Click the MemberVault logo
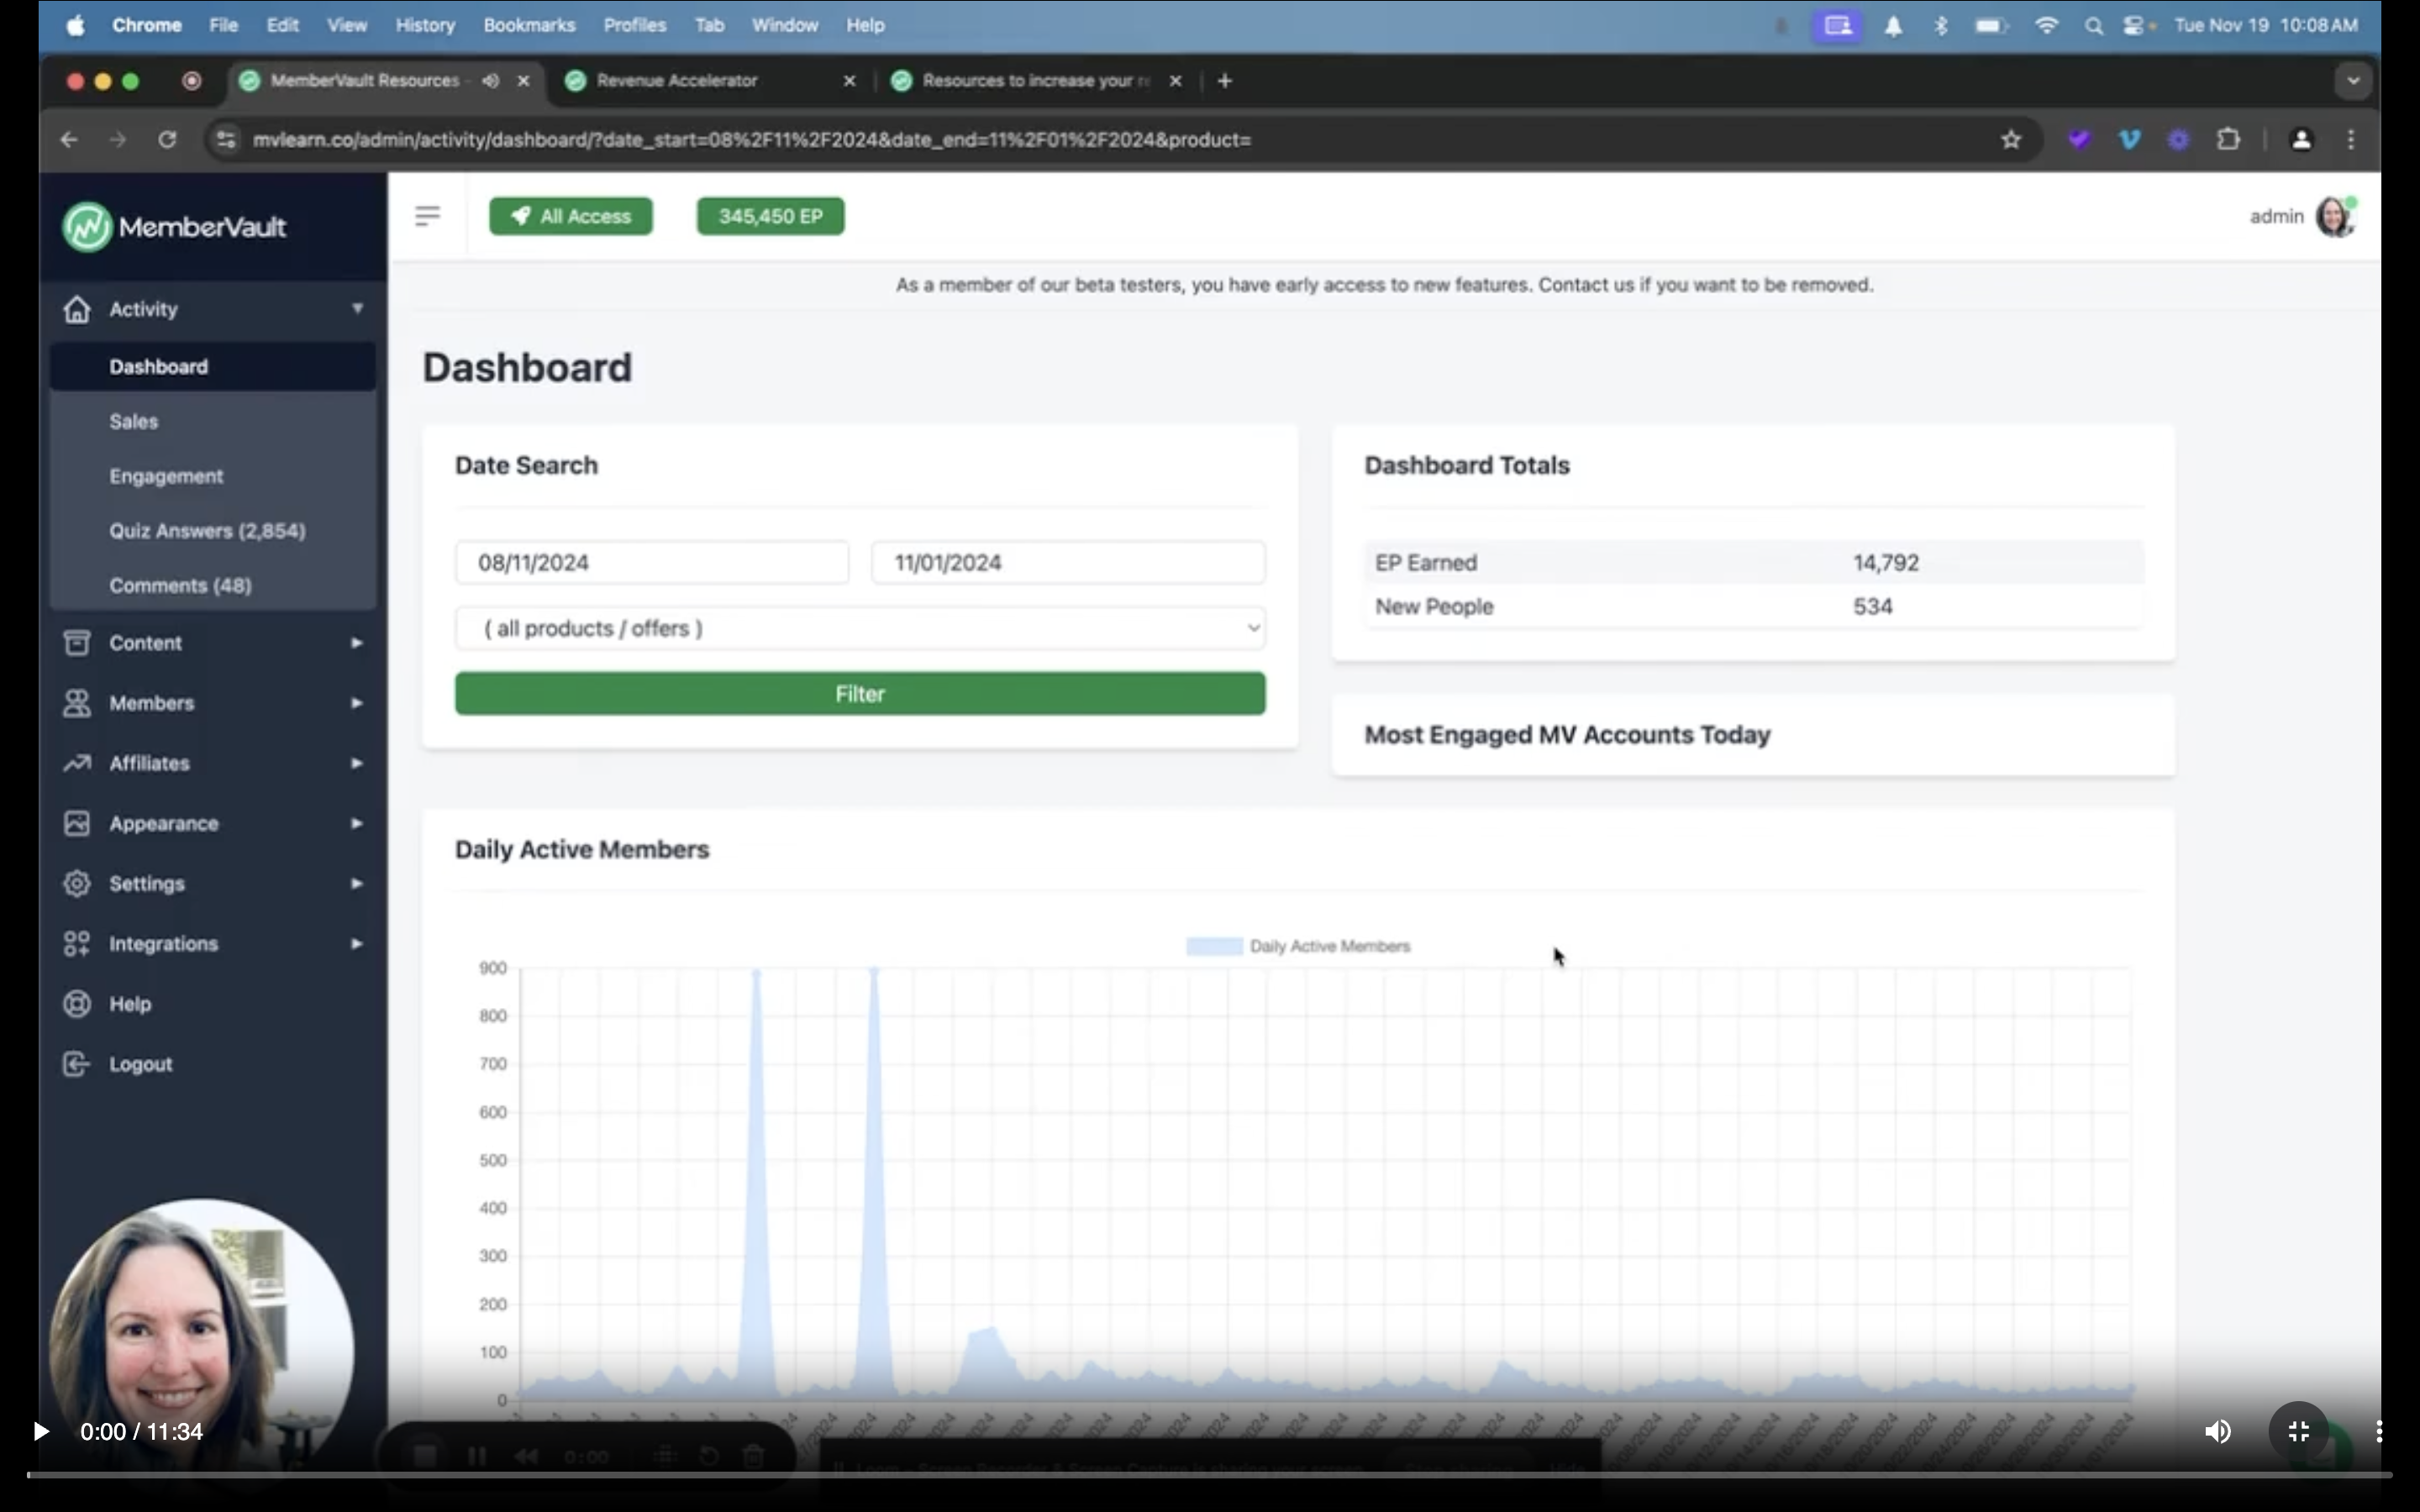Viewport: 2420px width, 1512px height. pyautogui.click(x=175, y=227)
